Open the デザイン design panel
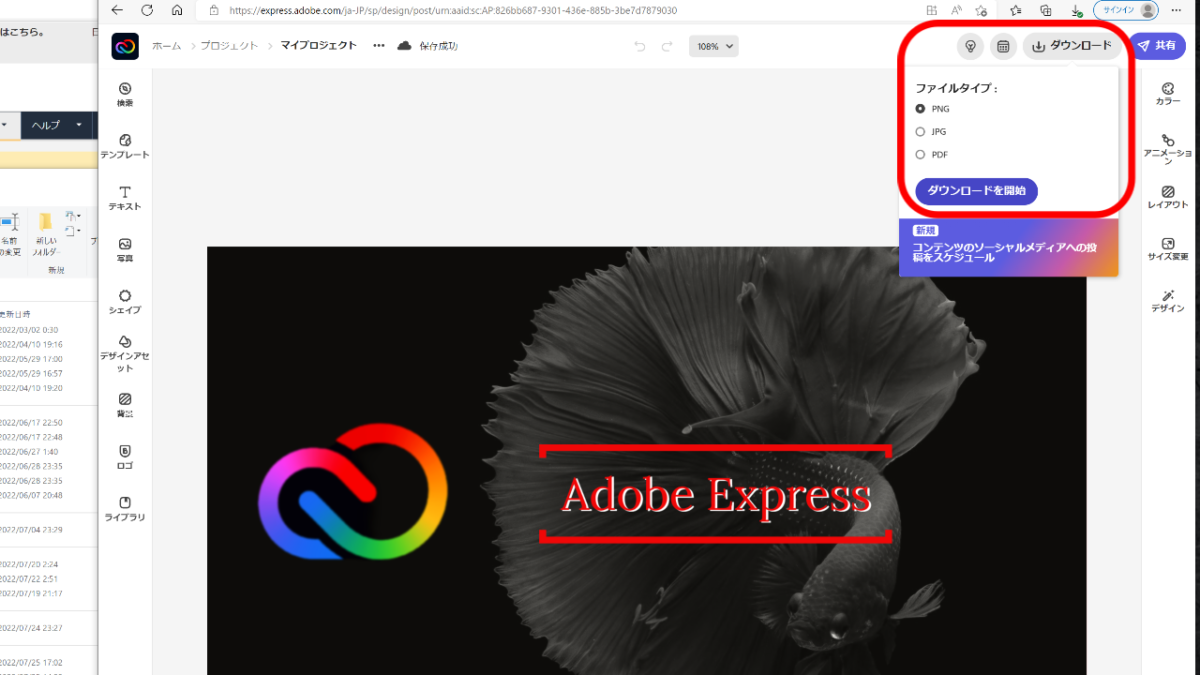 point(1168,301)
